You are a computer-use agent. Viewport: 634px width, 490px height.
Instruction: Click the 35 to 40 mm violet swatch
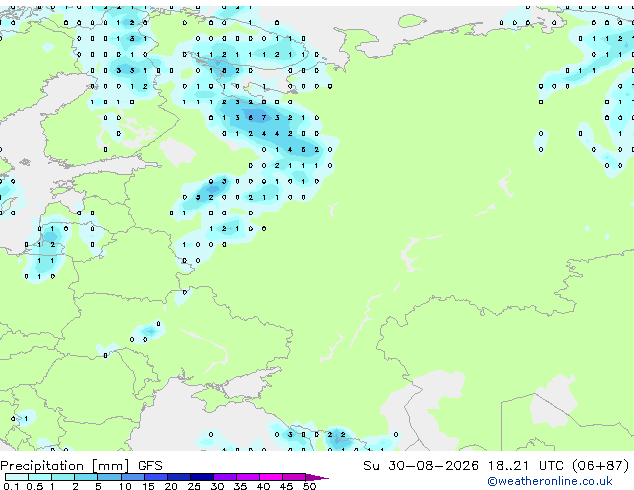248,477
